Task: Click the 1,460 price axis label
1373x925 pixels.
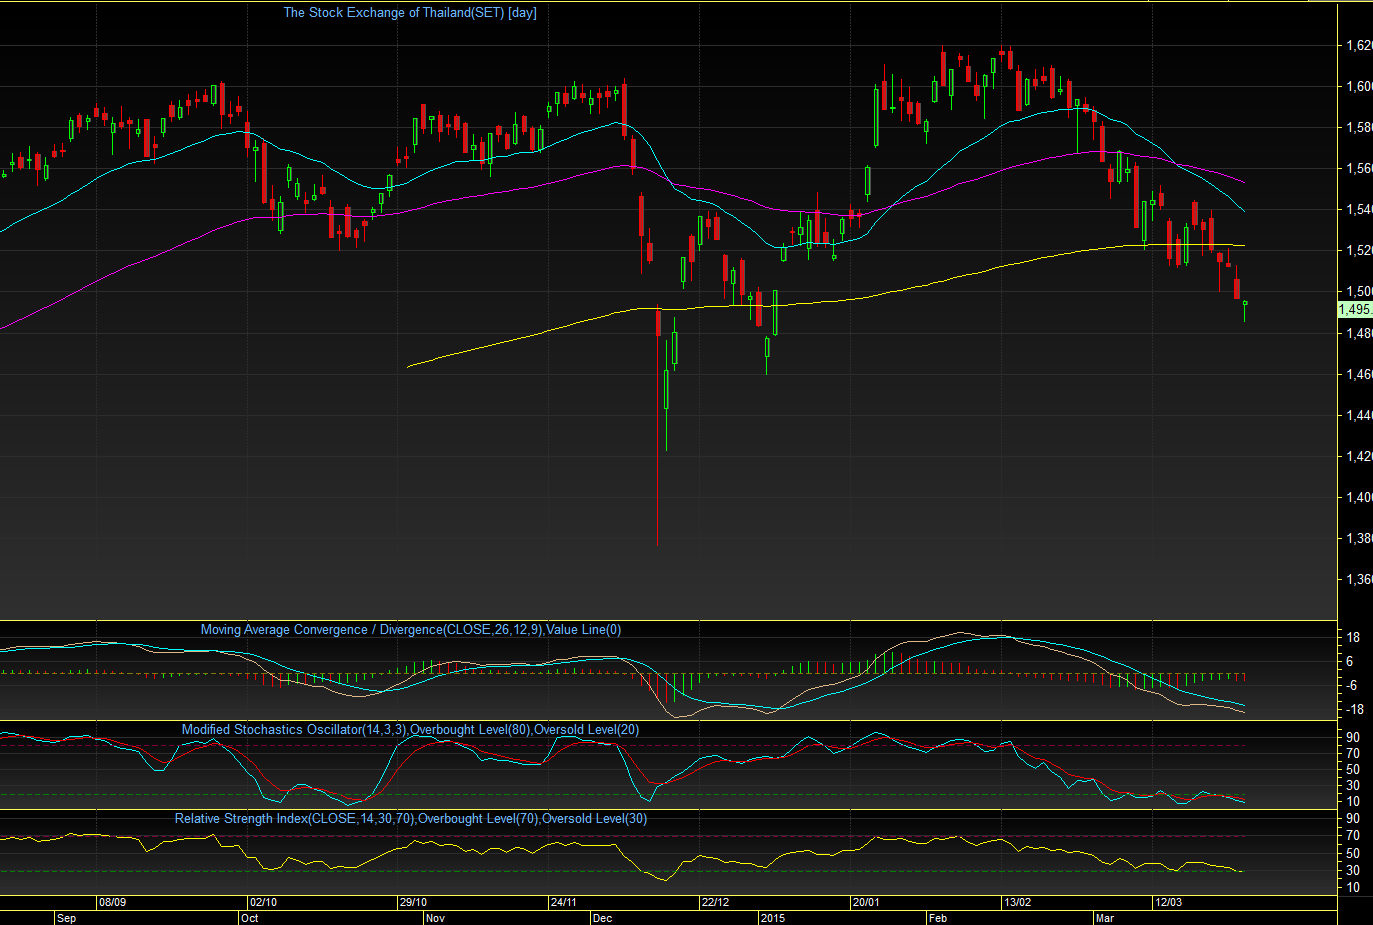Action: pyautogui.click(x=1359, y=374)
